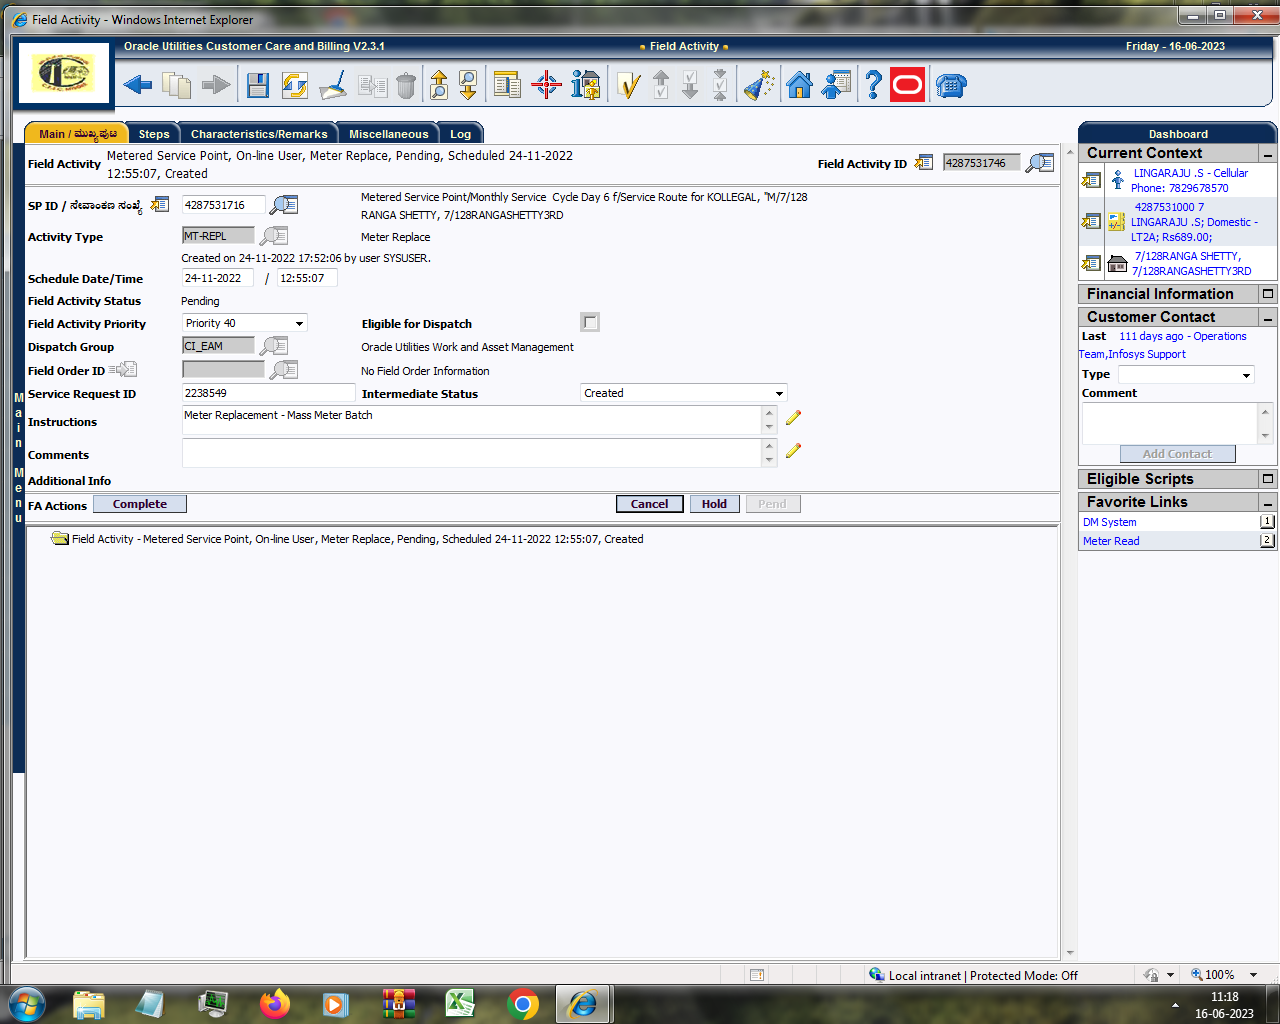1280x1024 pixels.
Task: Open the Control Central search toolbar icon
Action: coord(508,86)
